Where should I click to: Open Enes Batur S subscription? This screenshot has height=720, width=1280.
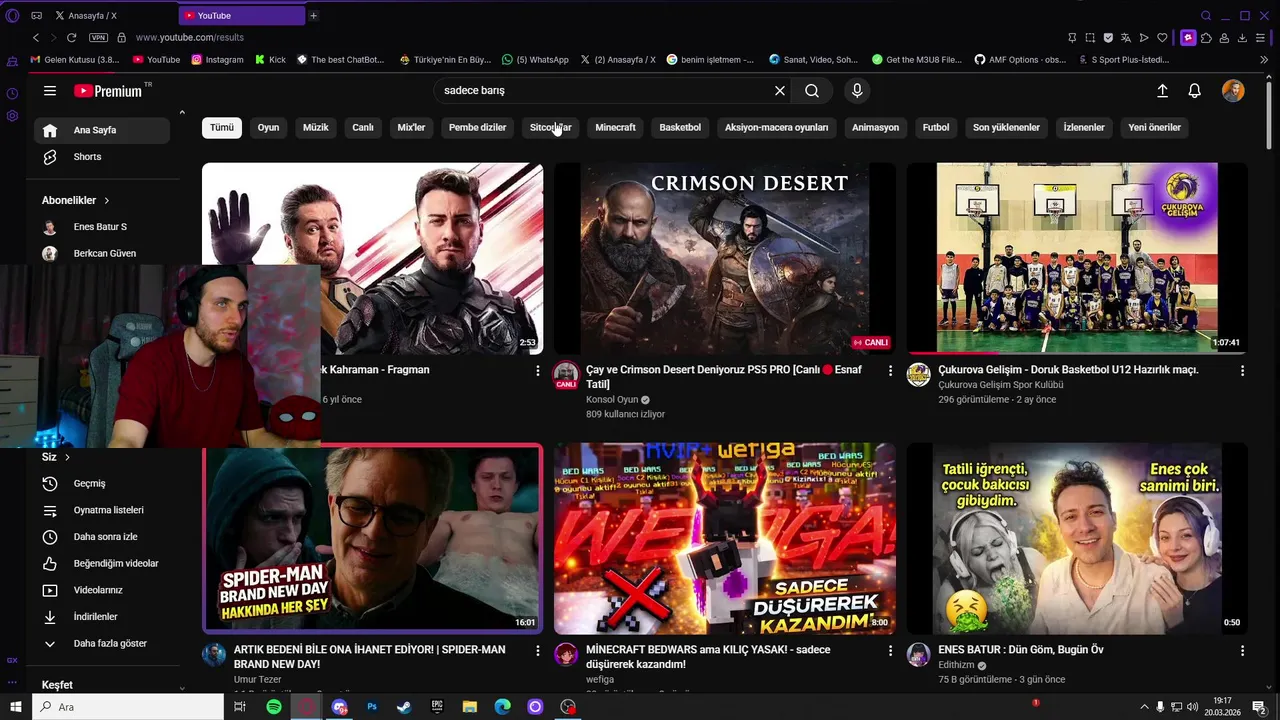click(x=100, y=227)
